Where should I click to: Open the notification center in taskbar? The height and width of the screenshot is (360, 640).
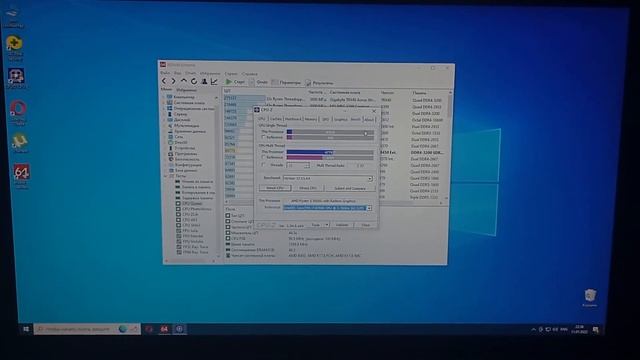click(596, 330)
